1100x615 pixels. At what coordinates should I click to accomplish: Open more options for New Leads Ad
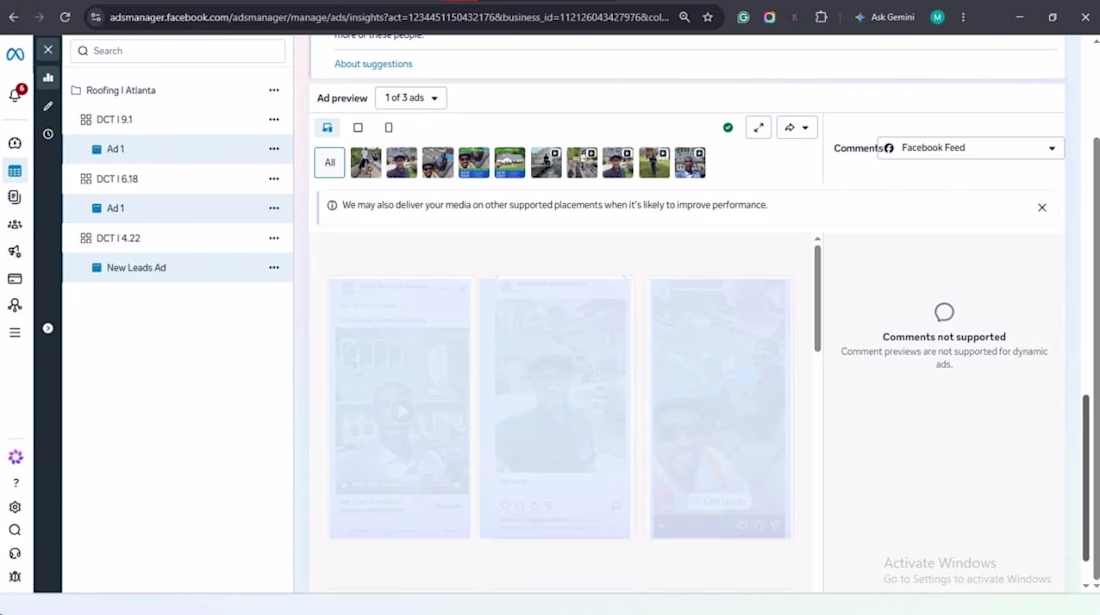click(x=274, y=268)
